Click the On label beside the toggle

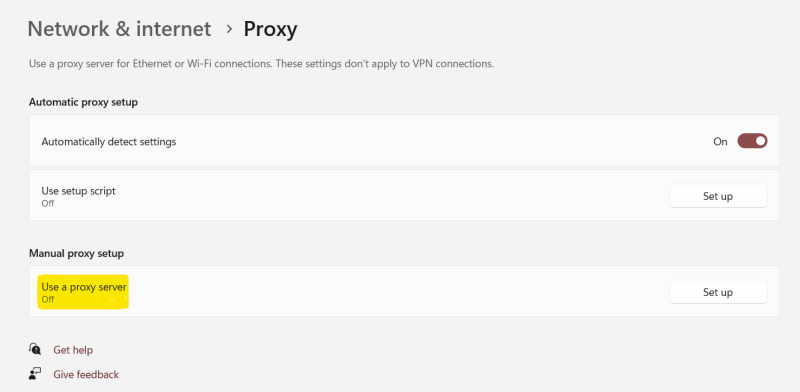(x=720, y=142)
